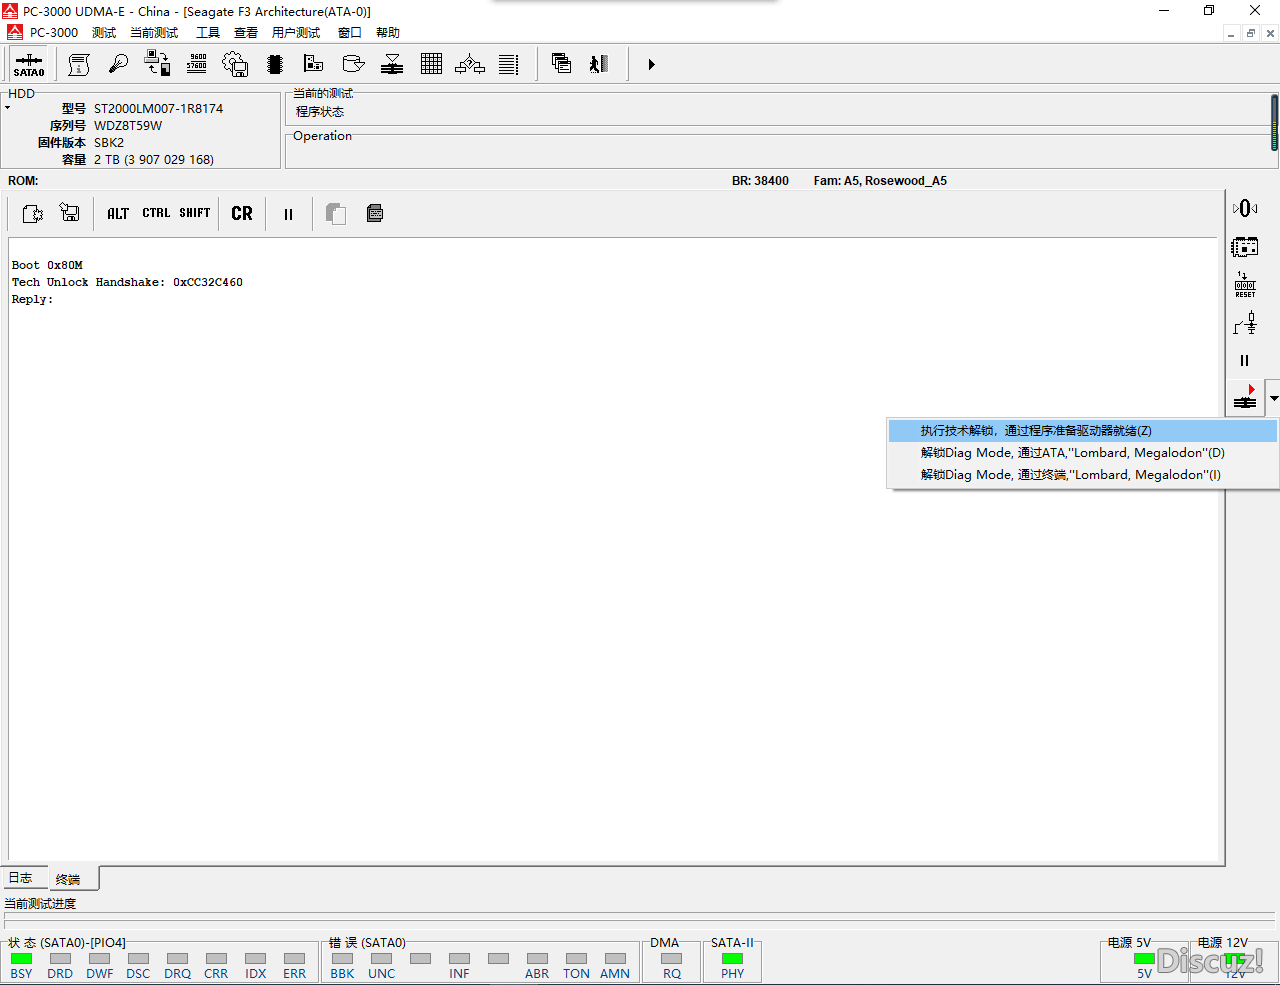Click the cascaded windows icon
This screenshot has width=1280, height=985.
click(561, 64)
